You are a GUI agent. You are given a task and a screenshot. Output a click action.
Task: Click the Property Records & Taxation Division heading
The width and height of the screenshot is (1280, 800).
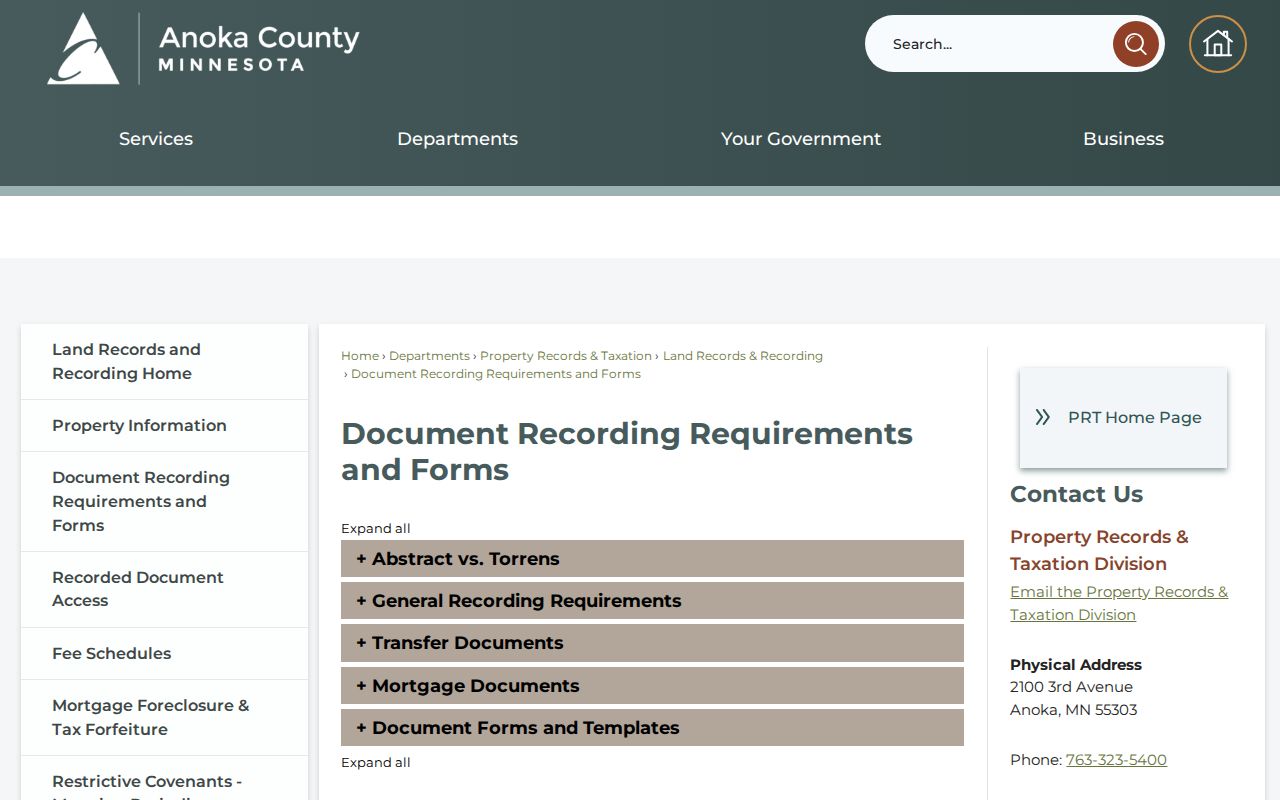pyautogui.click(x=1099, y=550)
